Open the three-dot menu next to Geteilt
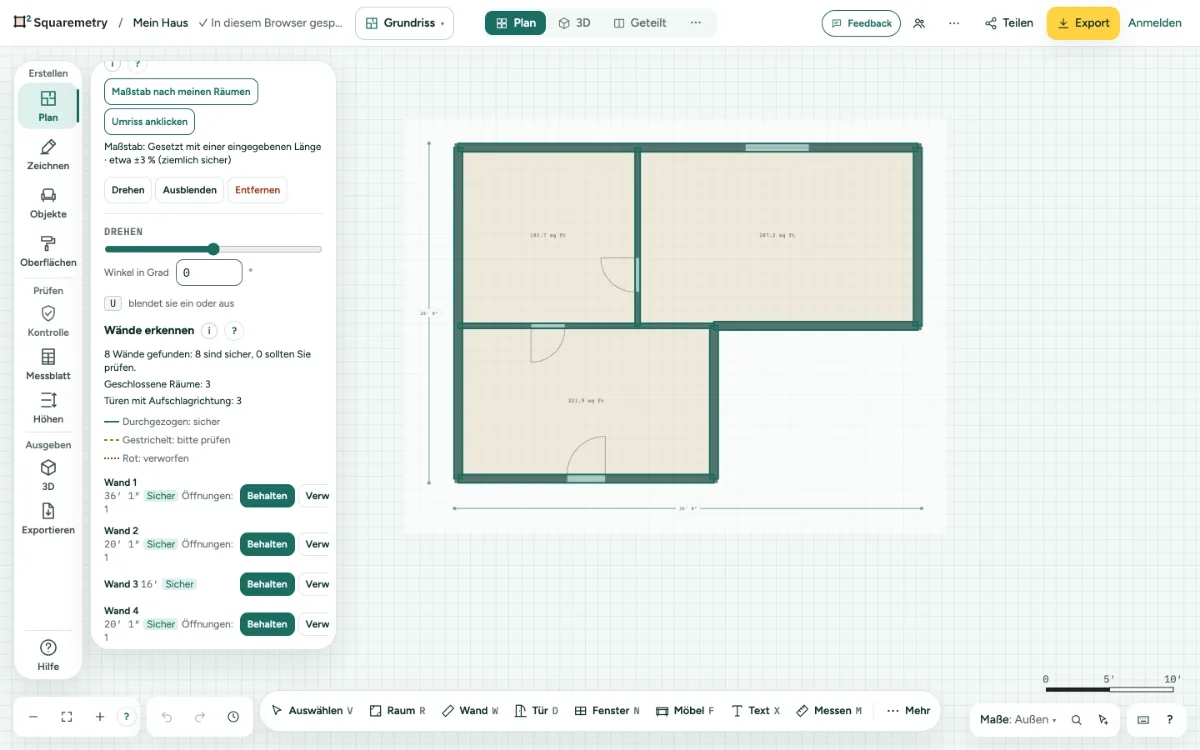Screen dimensions: 1200x750 point(696,23)
